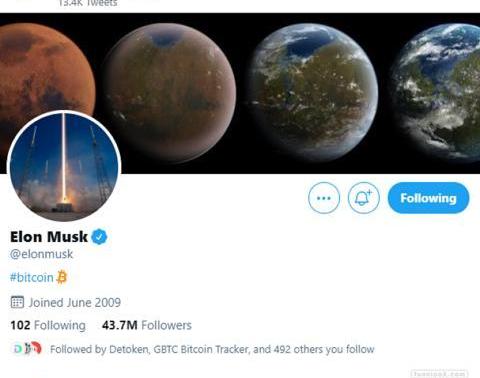
Task: Click the Elon Musk display name
Action: pos(49,237)
